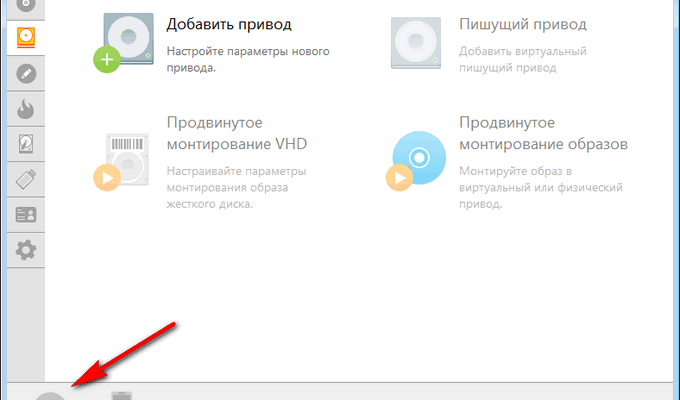680x400 pixels.
Task: Choose the Пишущий привод tile
Action: pyautogui.click(x=489, y=43)
